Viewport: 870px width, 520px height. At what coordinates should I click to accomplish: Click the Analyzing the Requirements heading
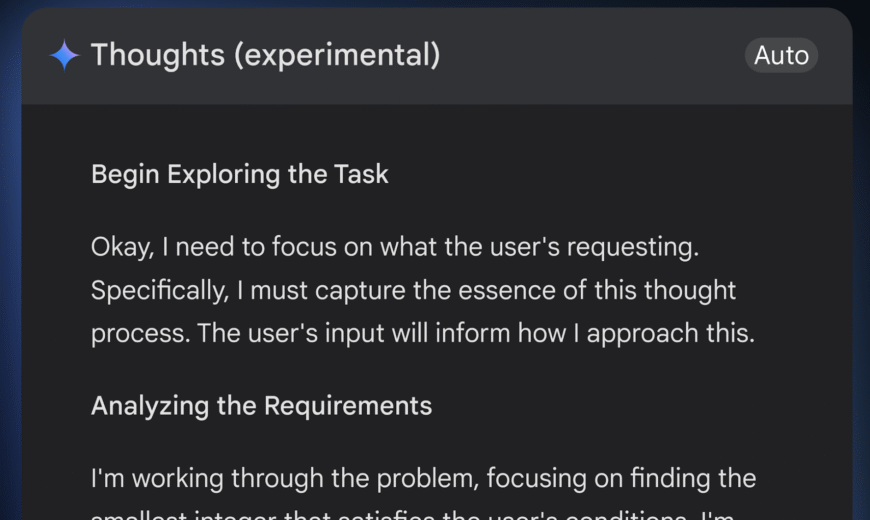(x=261, y=406)
